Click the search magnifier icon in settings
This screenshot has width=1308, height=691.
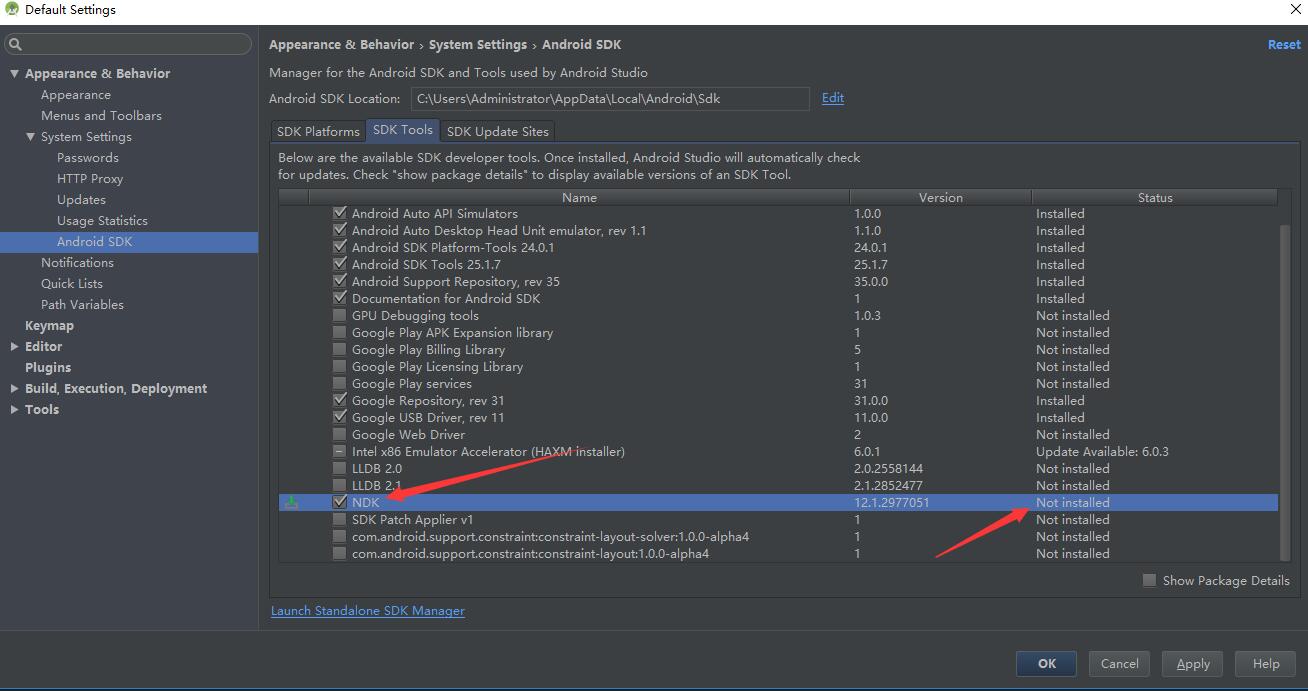(15, 44)
